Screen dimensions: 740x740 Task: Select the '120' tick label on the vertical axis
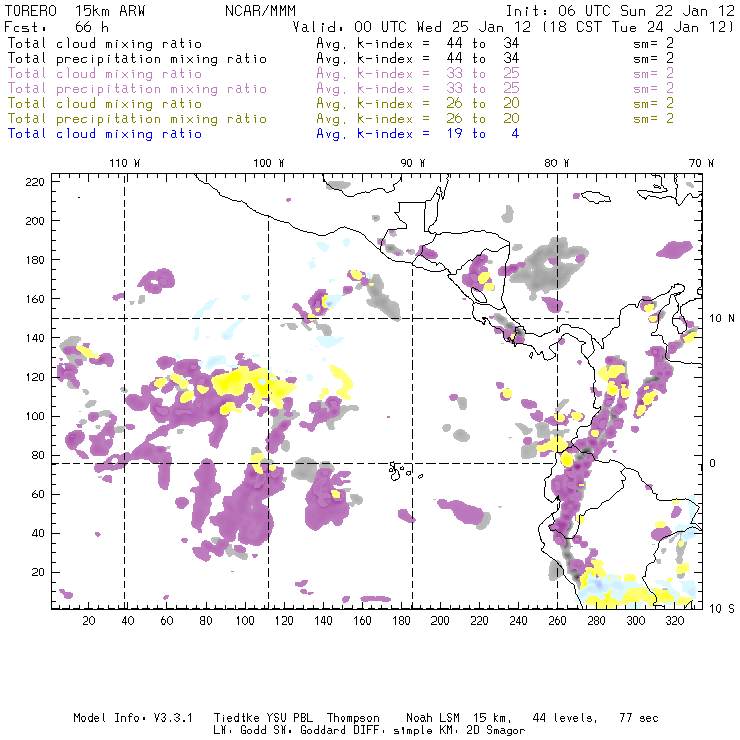coord(34,377)
